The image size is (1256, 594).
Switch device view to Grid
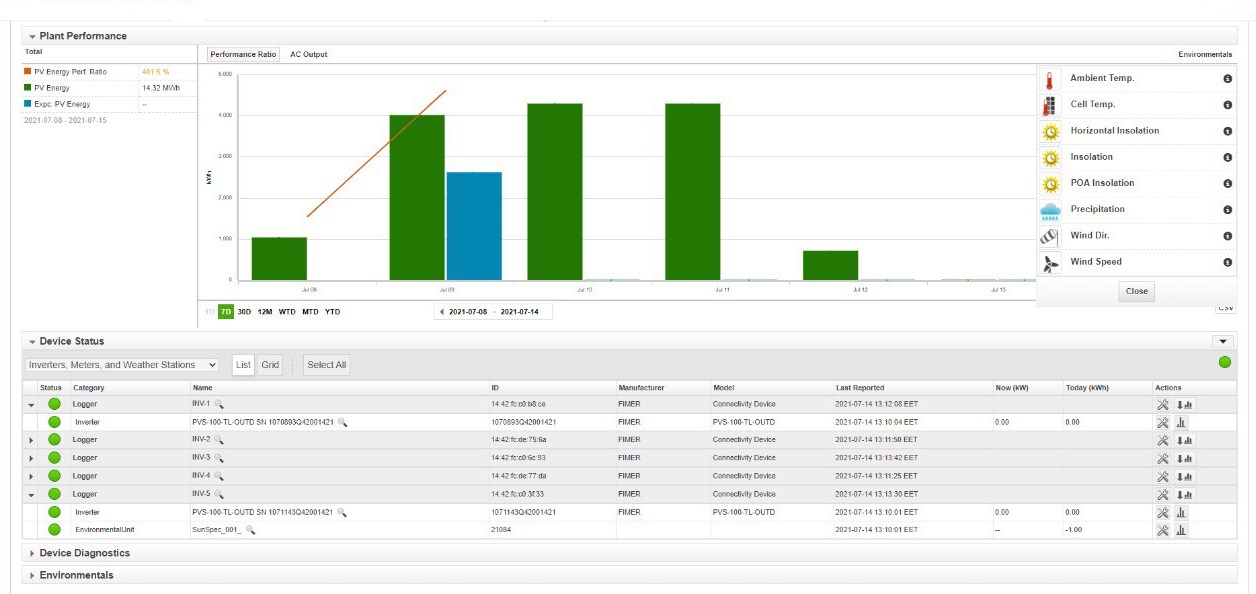(x=270, y=365)
